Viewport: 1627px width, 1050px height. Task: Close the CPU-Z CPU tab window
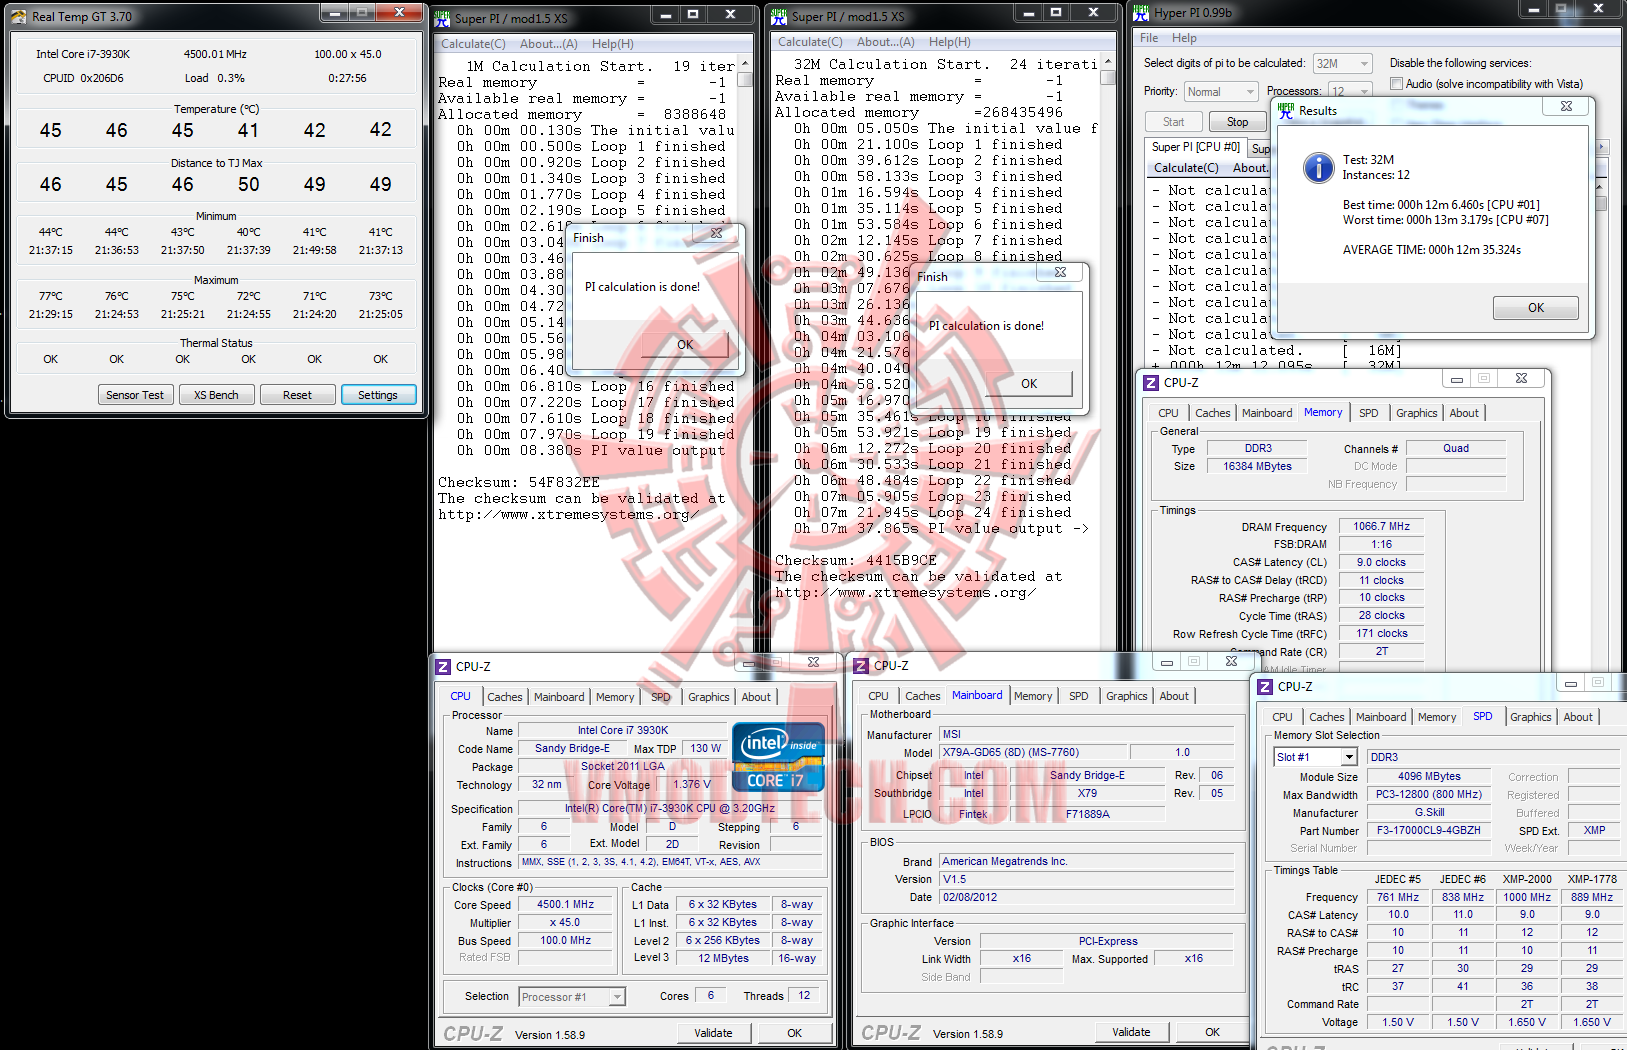(x=813, y=662)
